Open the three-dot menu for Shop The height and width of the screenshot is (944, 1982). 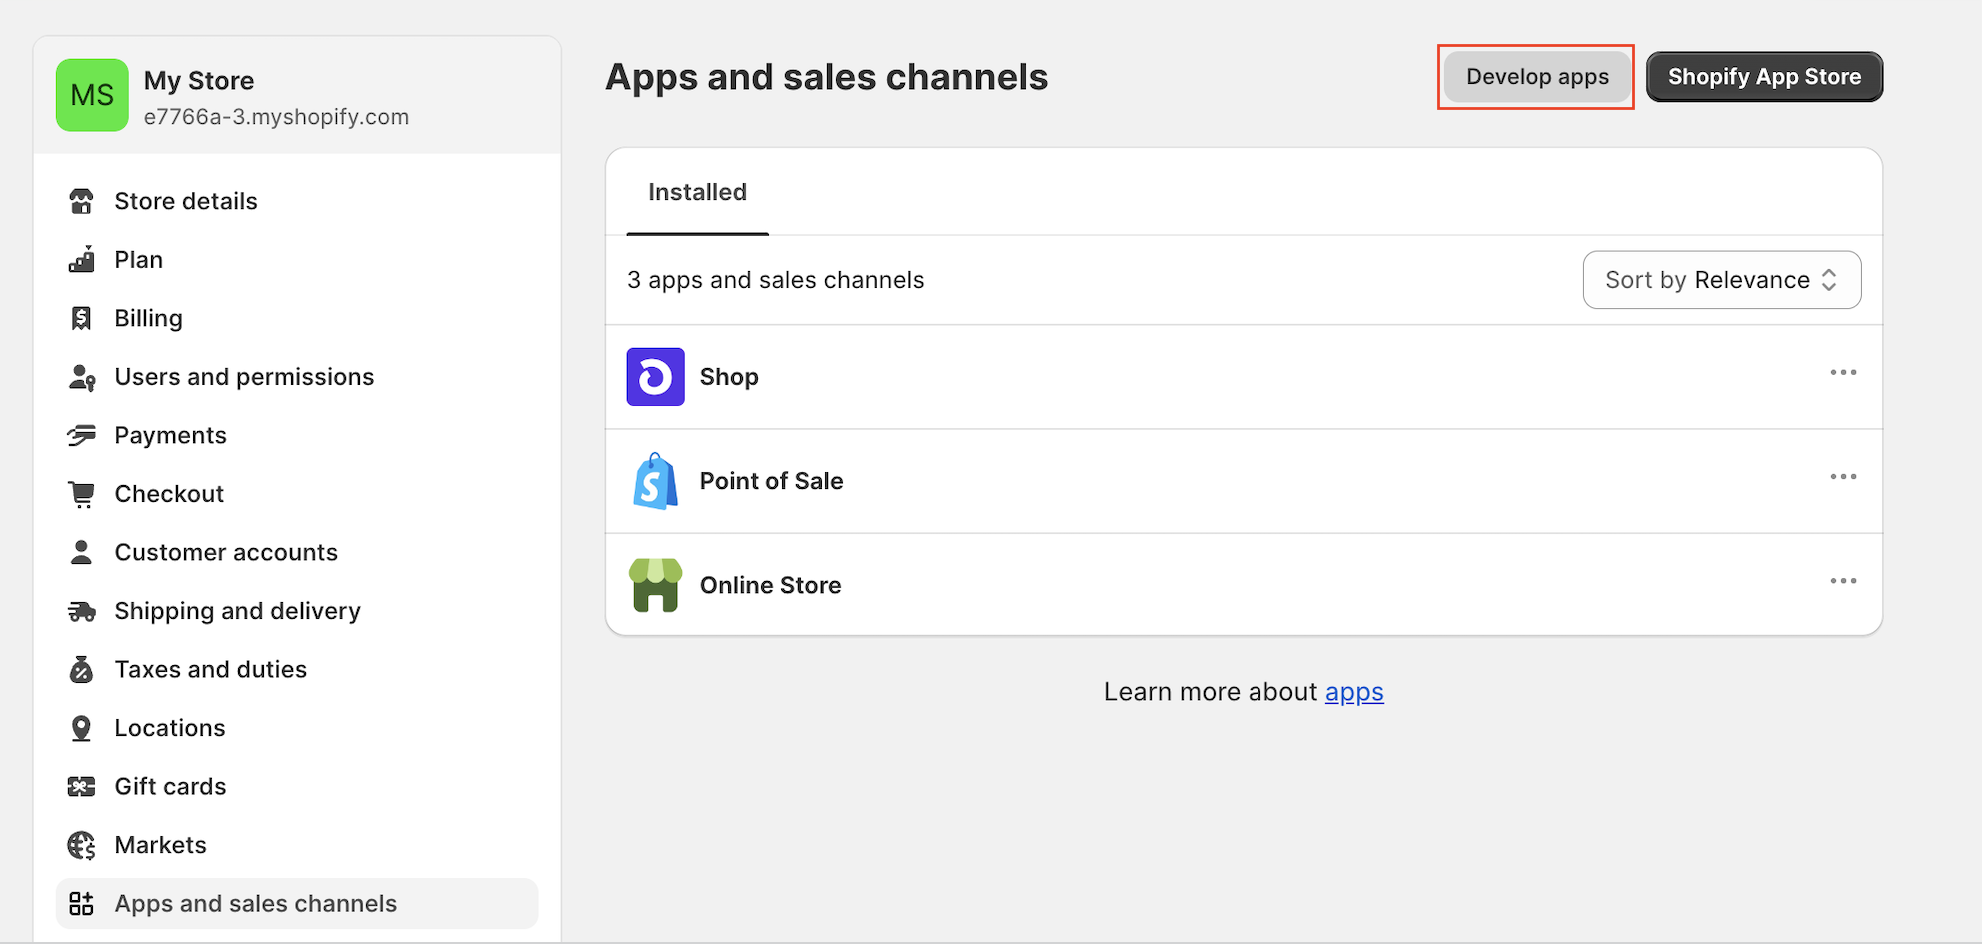pyautogui.click(x=1842, y=373)
